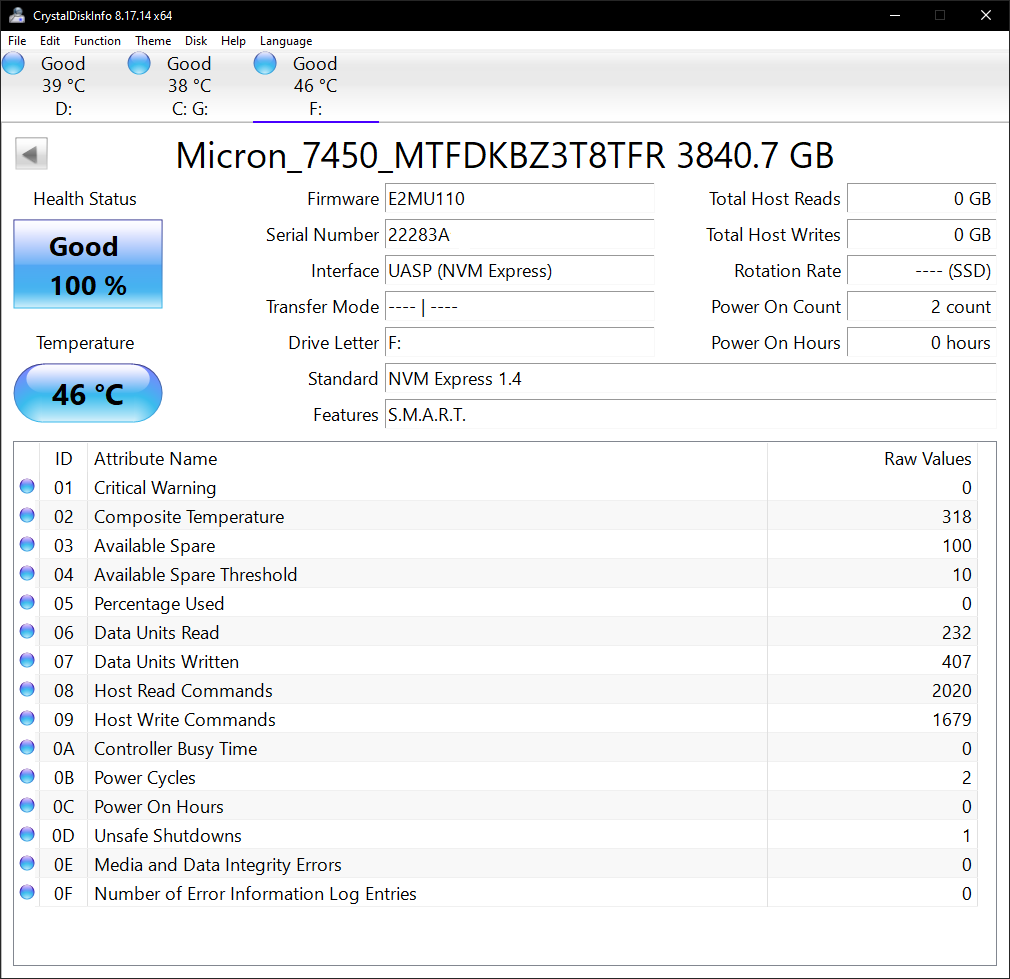Click the Attribute Name column header
Viewport: 1010px width, 979px height.
coord(427,459)
